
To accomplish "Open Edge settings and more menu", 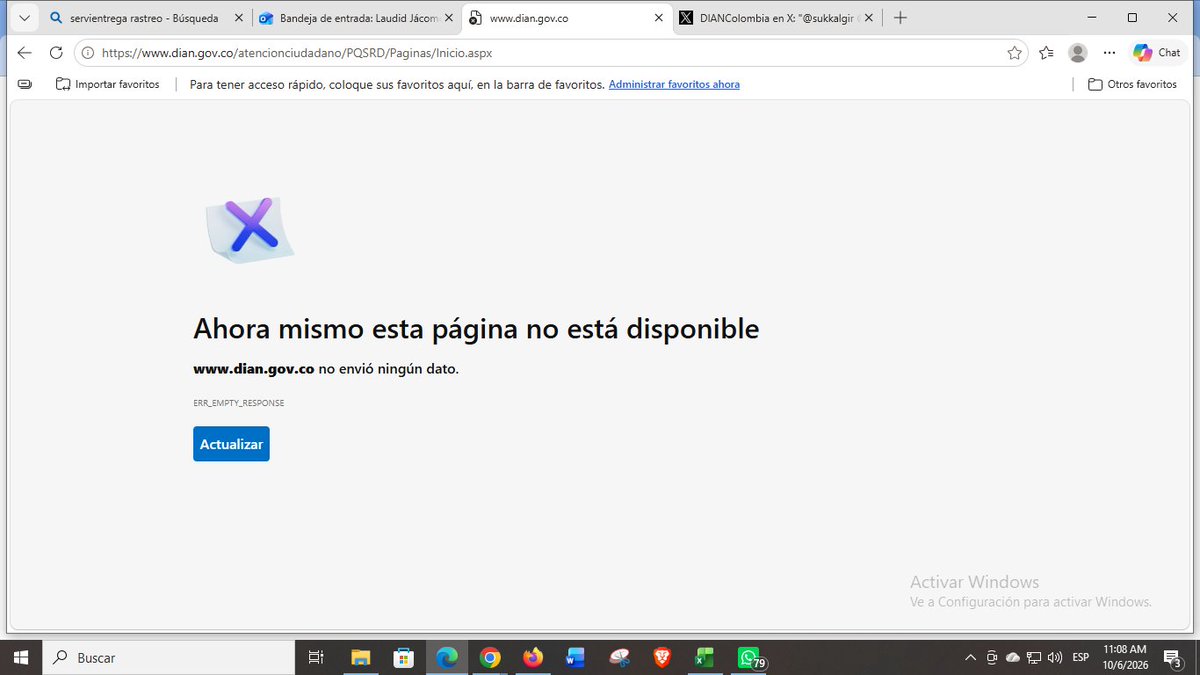I will [x=1108, y=53].
